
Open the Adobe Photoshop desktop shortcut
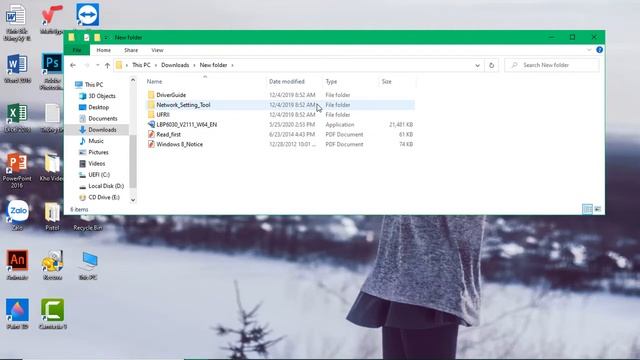52,71
